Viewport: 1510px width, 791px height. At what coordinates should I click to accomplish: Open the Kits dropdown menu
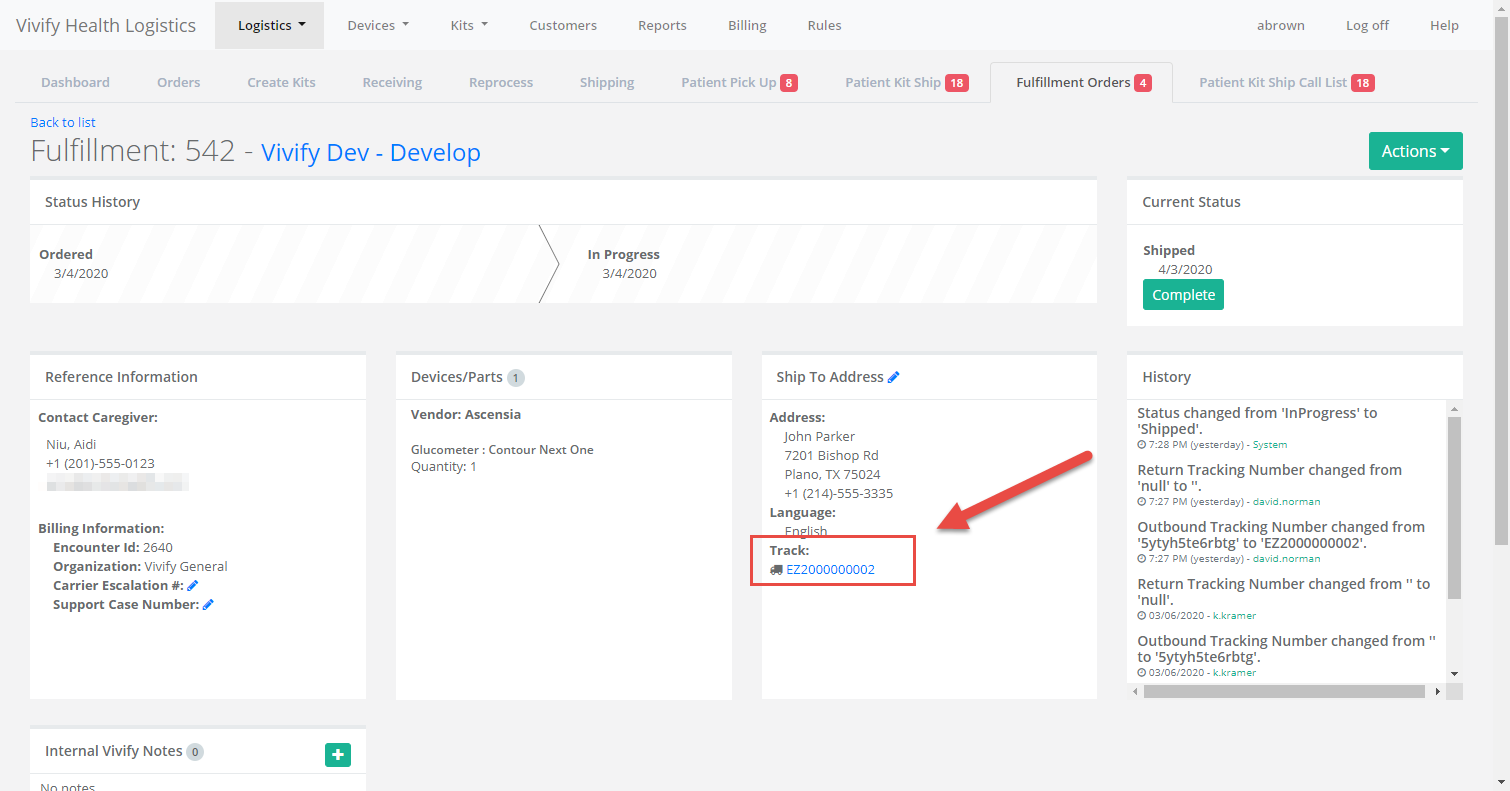(x=469, y=25)
